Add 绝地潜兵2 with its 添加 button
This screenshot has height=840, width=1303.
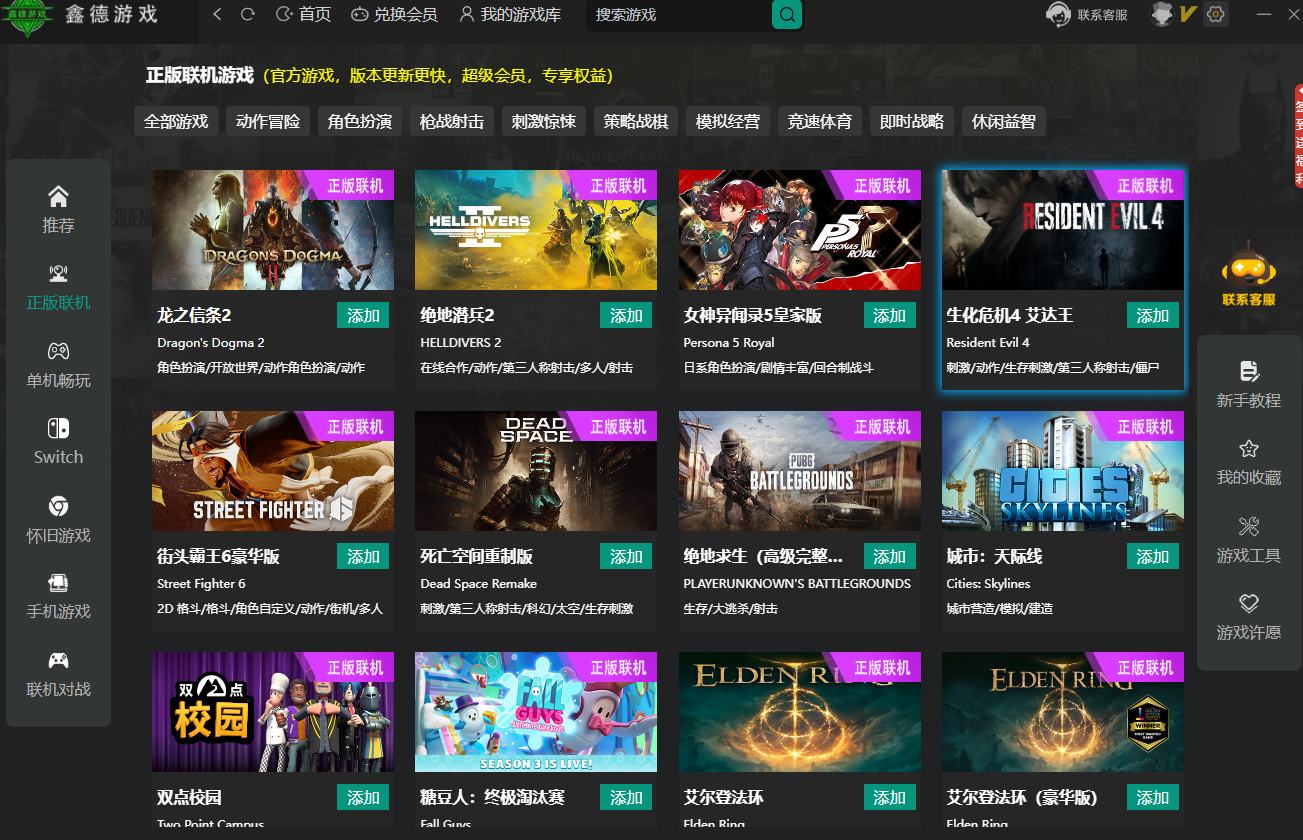626,315
